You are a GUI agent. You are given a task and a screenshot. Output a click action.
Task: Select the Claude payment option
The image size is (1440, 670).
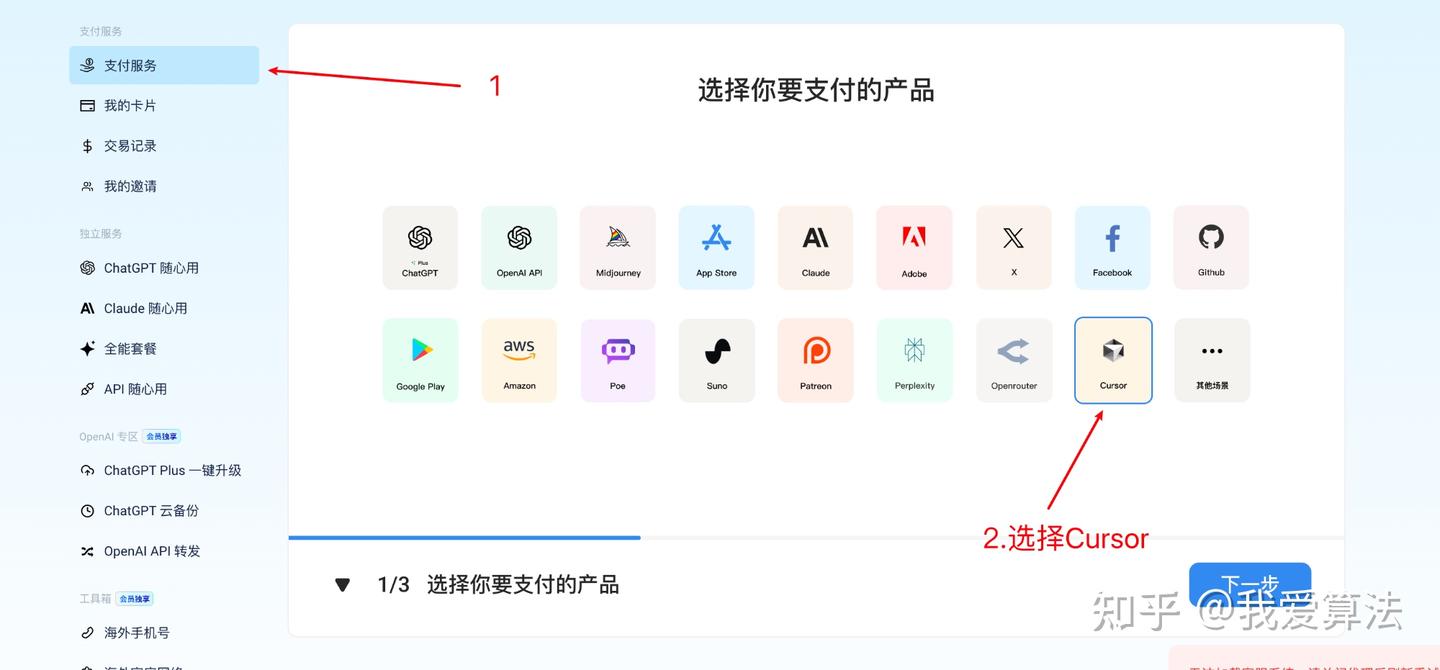click(x=815, y=248)
